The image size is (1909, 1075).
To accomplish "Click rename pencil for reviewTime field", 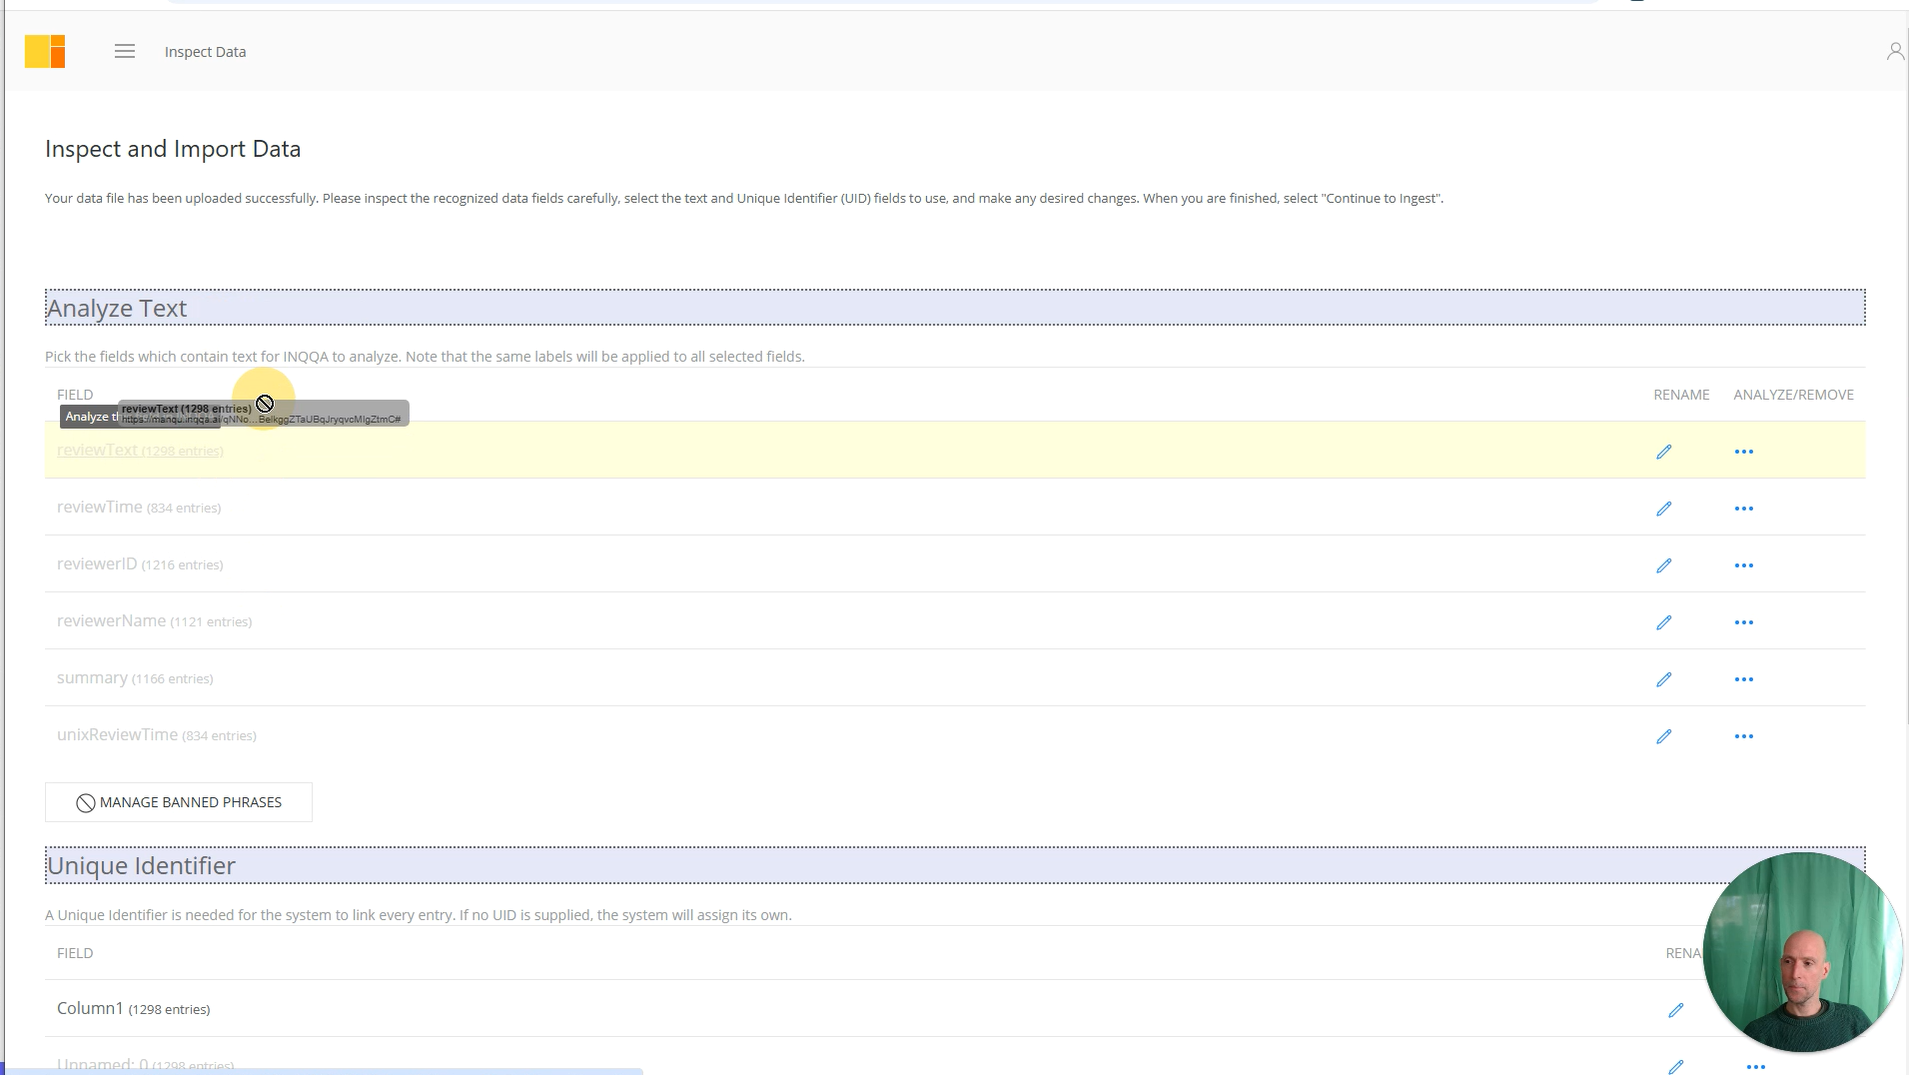I will (1663, 509).
